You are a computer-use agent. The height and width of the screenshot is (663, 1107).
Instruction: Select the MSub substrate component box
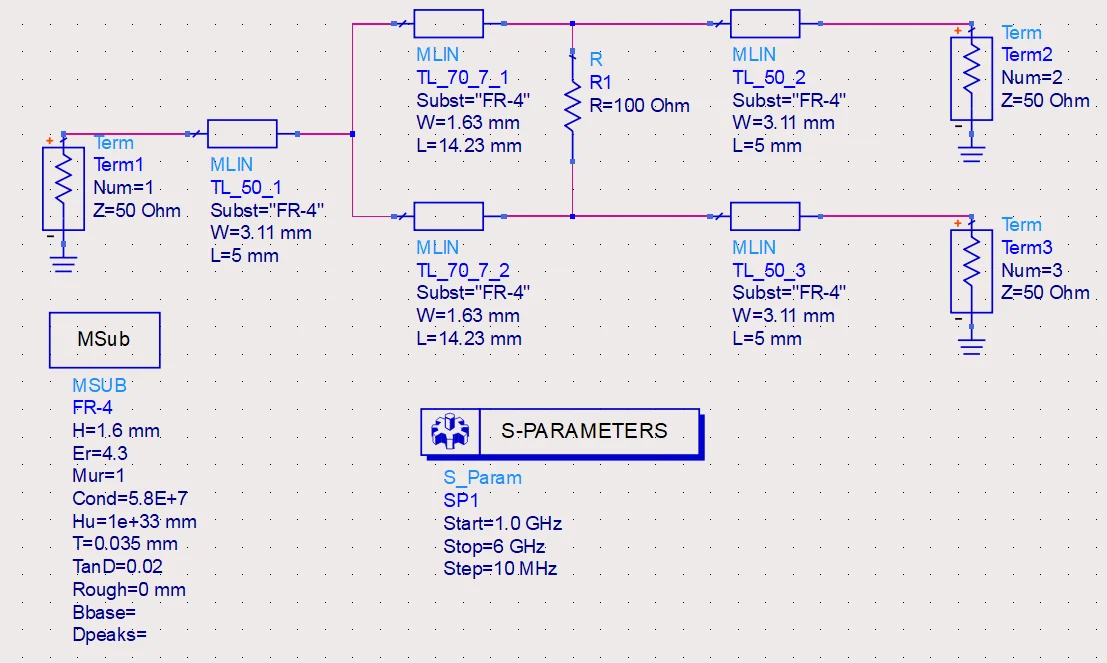[104, 340]
